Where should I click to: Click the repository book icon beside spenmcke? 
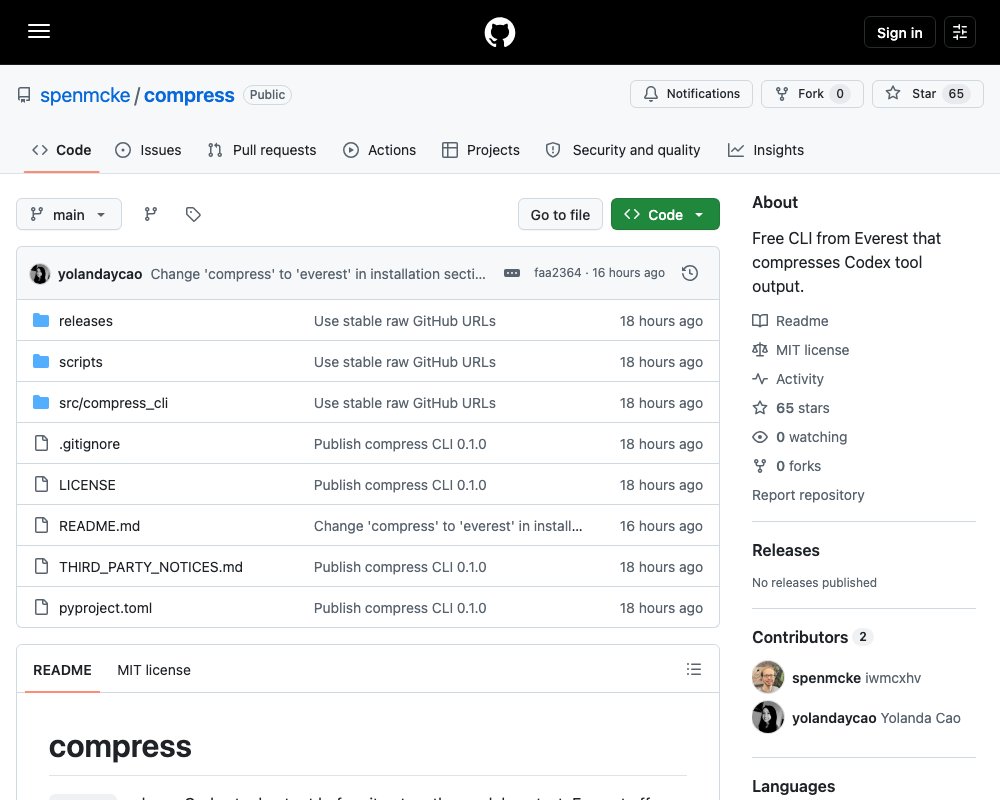pos(24,95)
